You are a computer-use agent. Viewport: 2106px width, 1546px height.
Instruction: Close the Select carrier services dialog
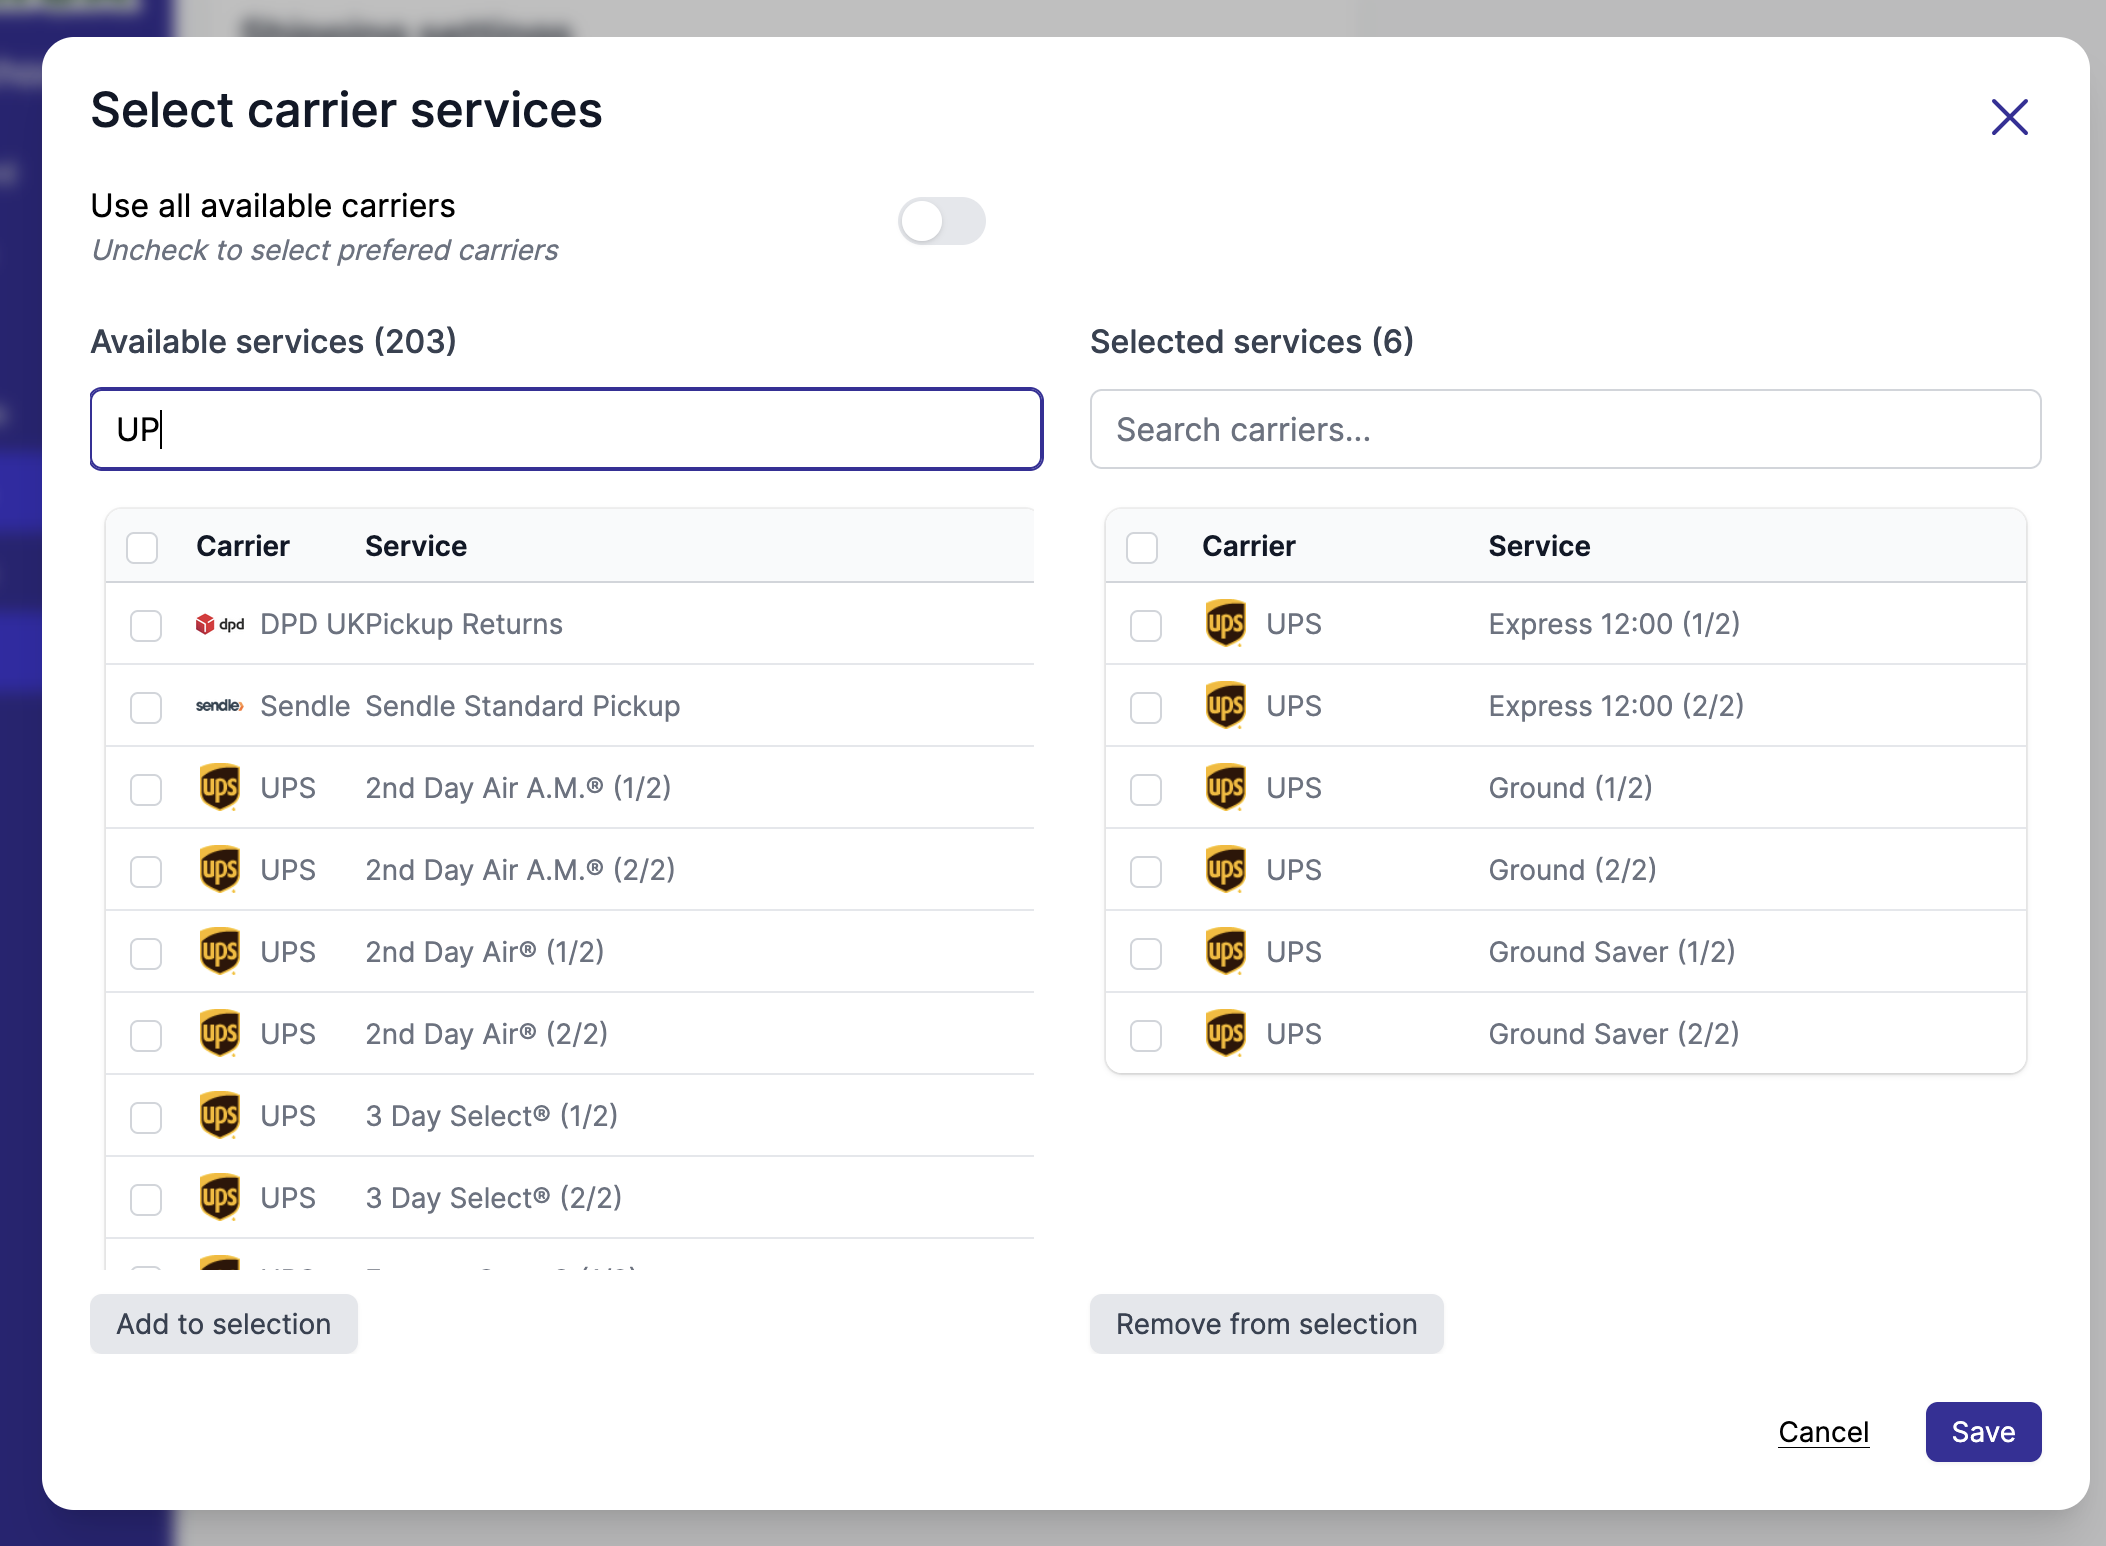[2009, 116]
